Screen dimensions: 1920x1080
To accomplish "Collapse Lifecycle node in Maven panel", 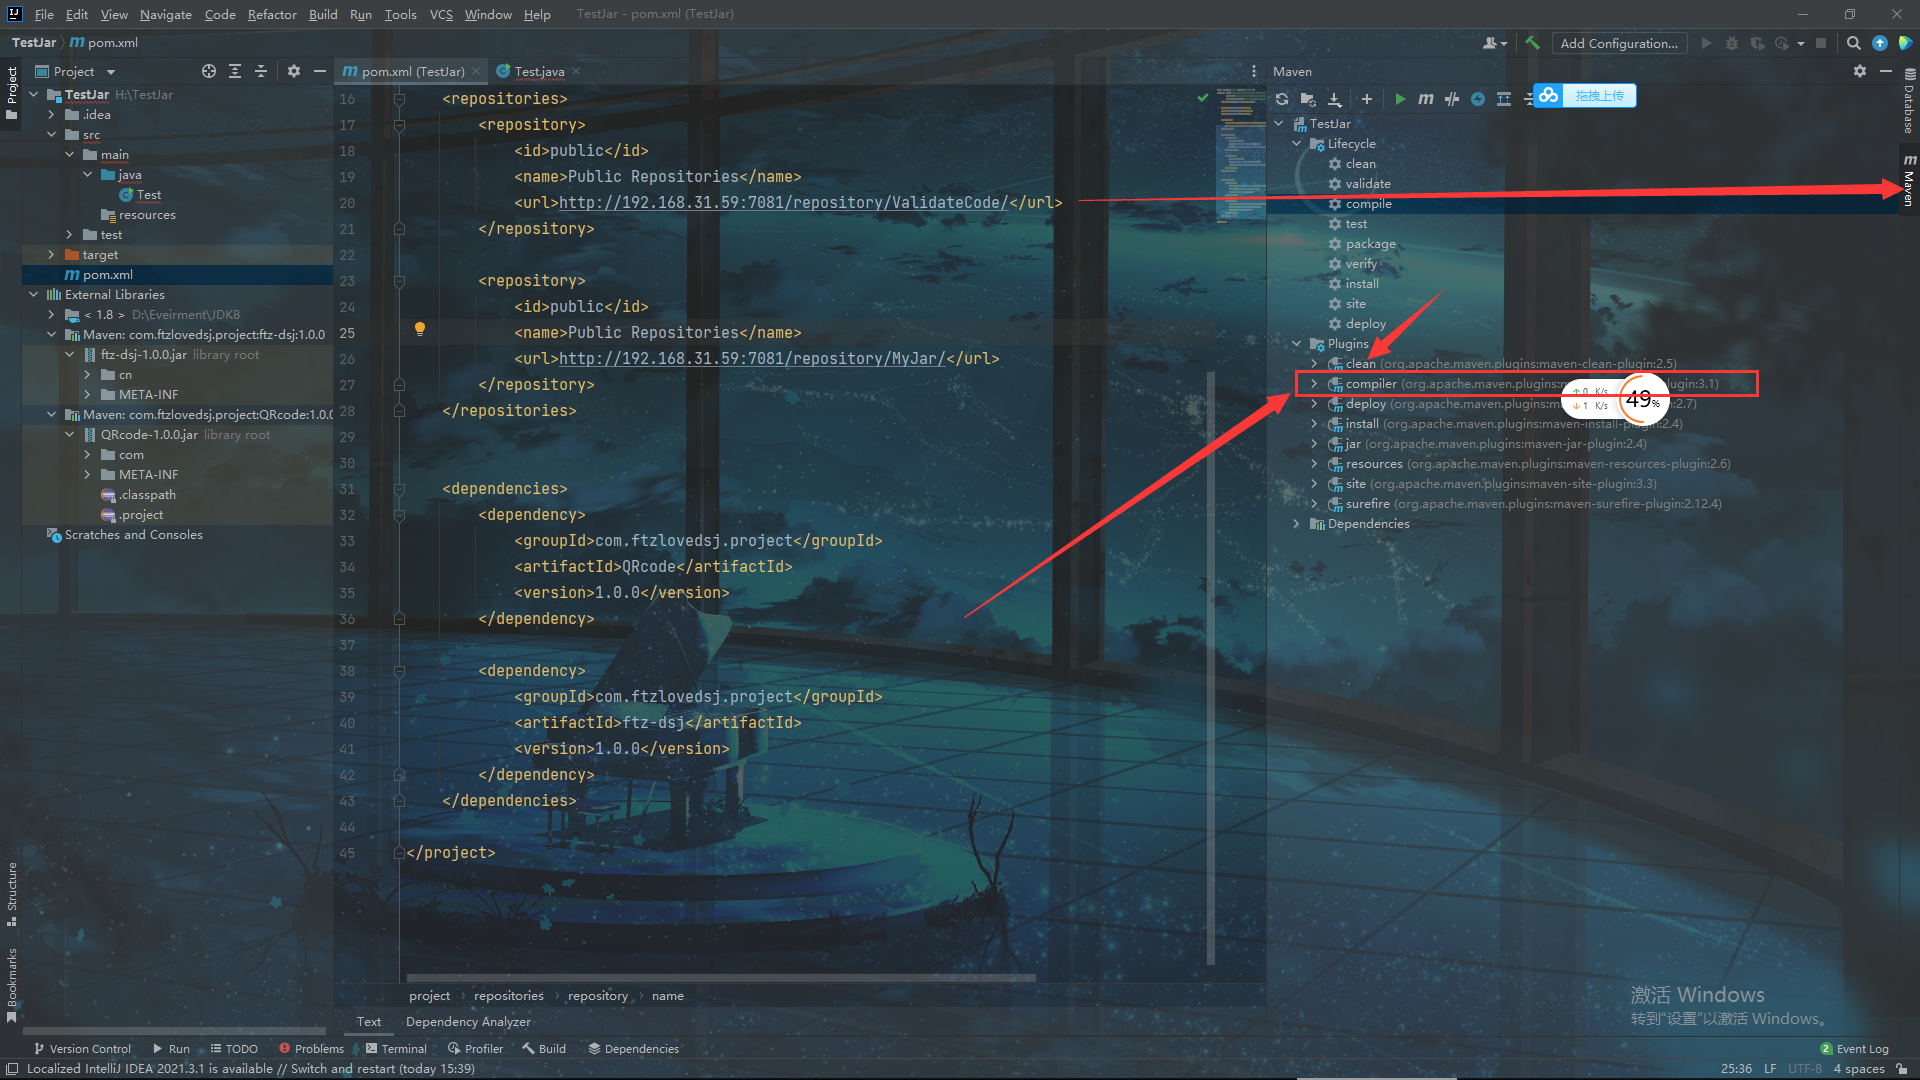I will (x=1297, y=144).
